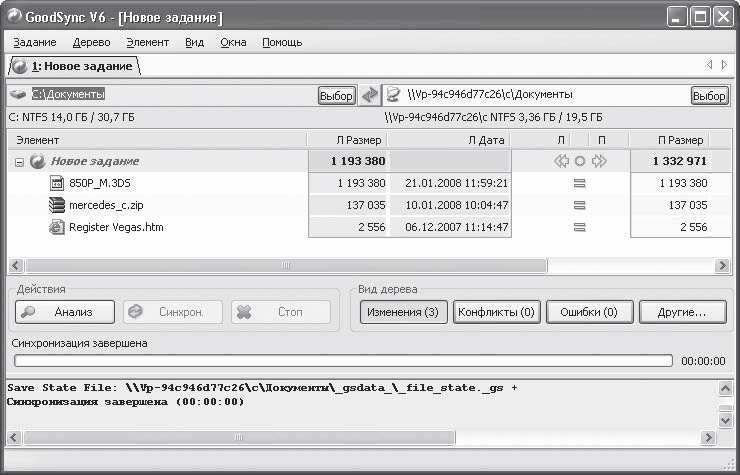Image resolution: width=740 pixels, height=475 pixels.
Task: Click the tab scroll right arrow
Action: pyautogui.click(x=724, y=65)
